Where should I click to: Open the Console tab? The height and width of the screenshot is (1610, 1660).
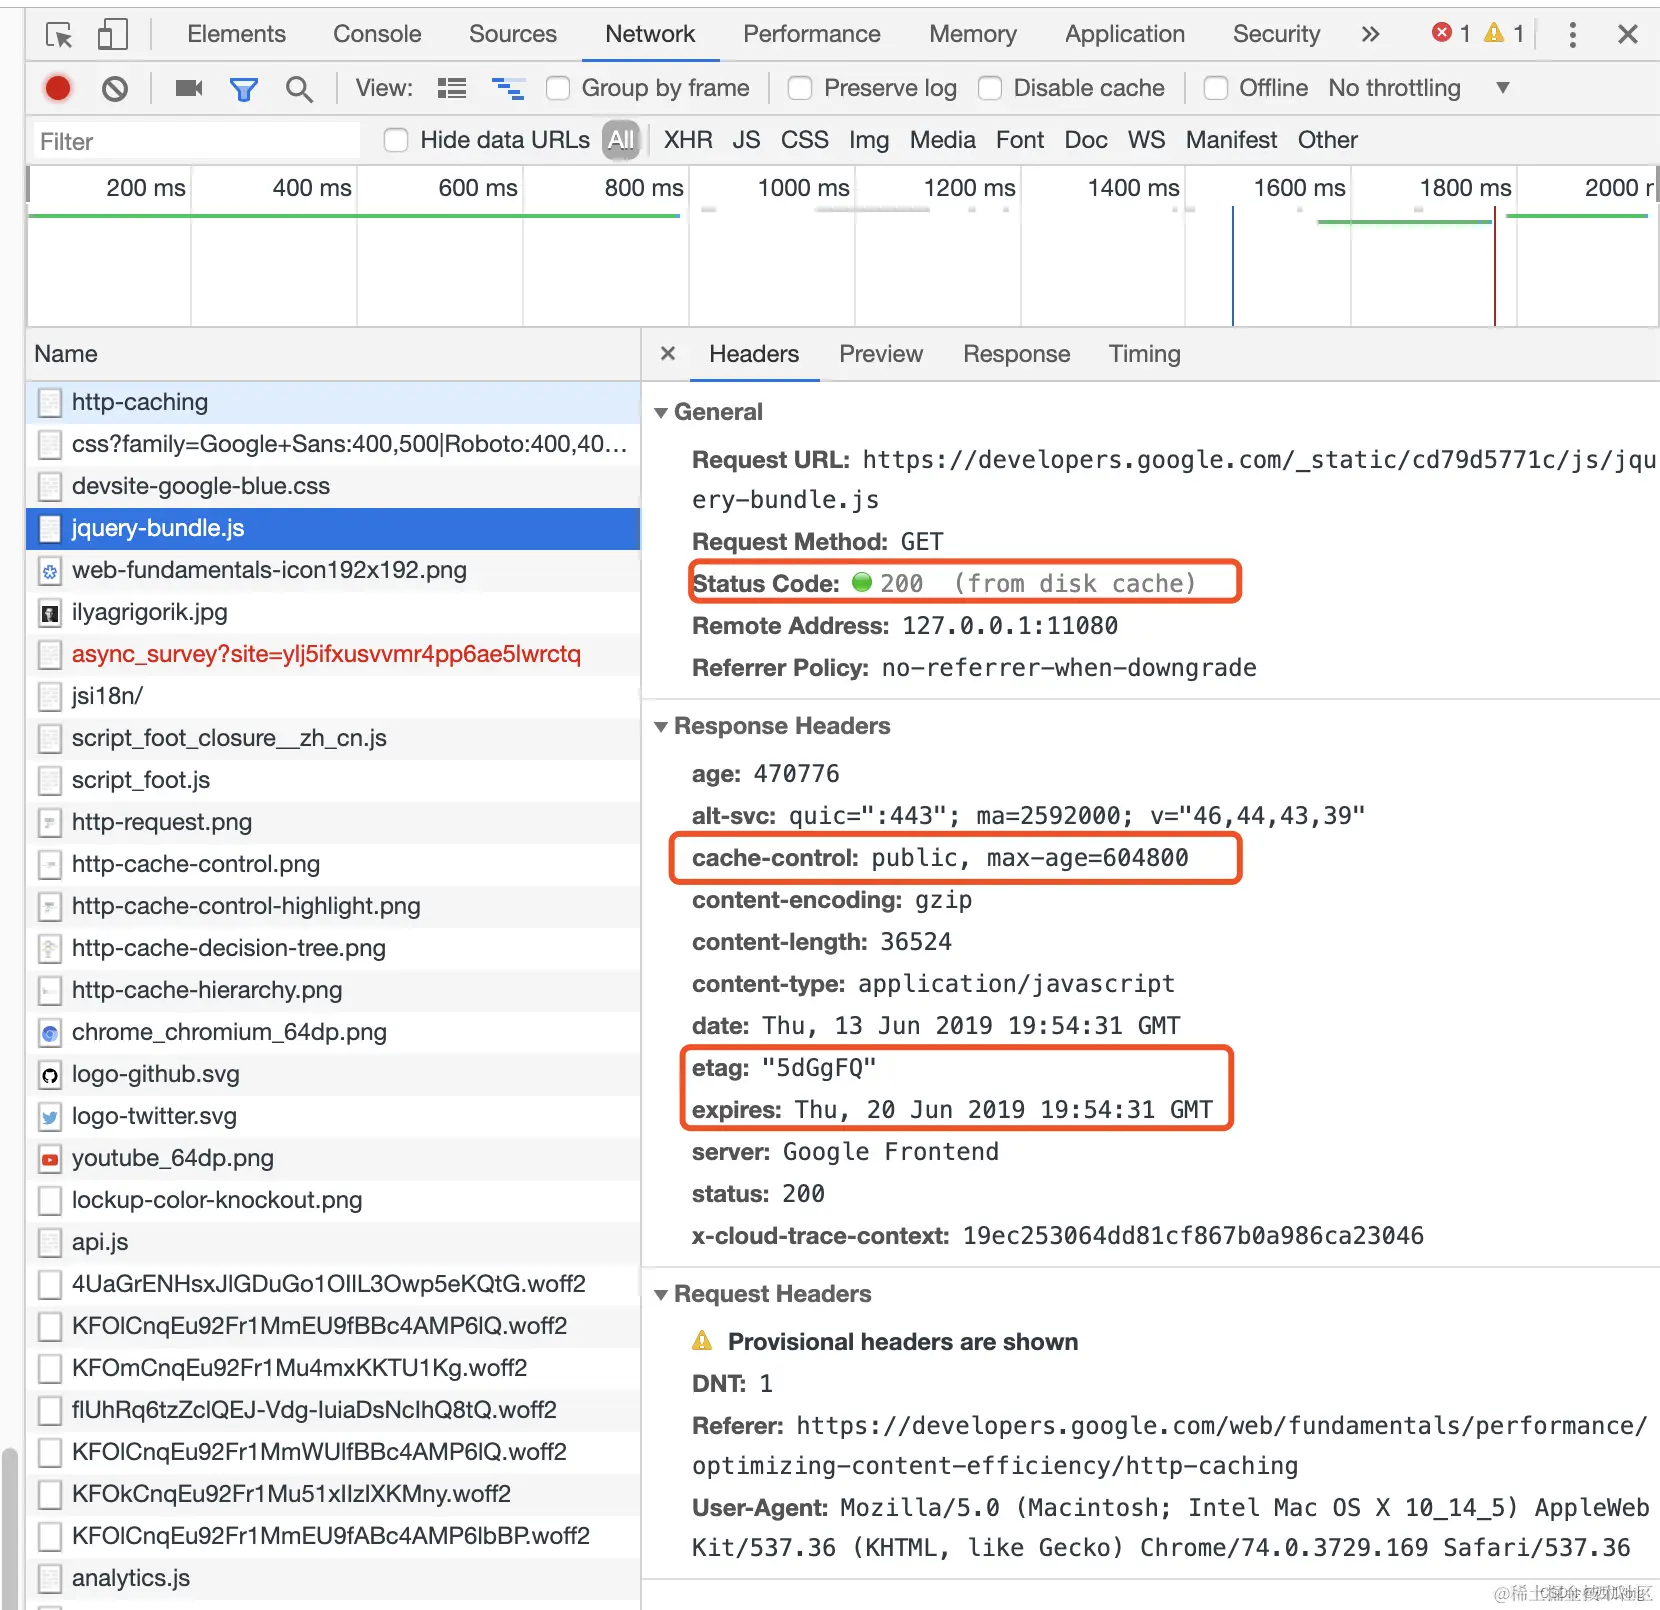pos(377,34)
